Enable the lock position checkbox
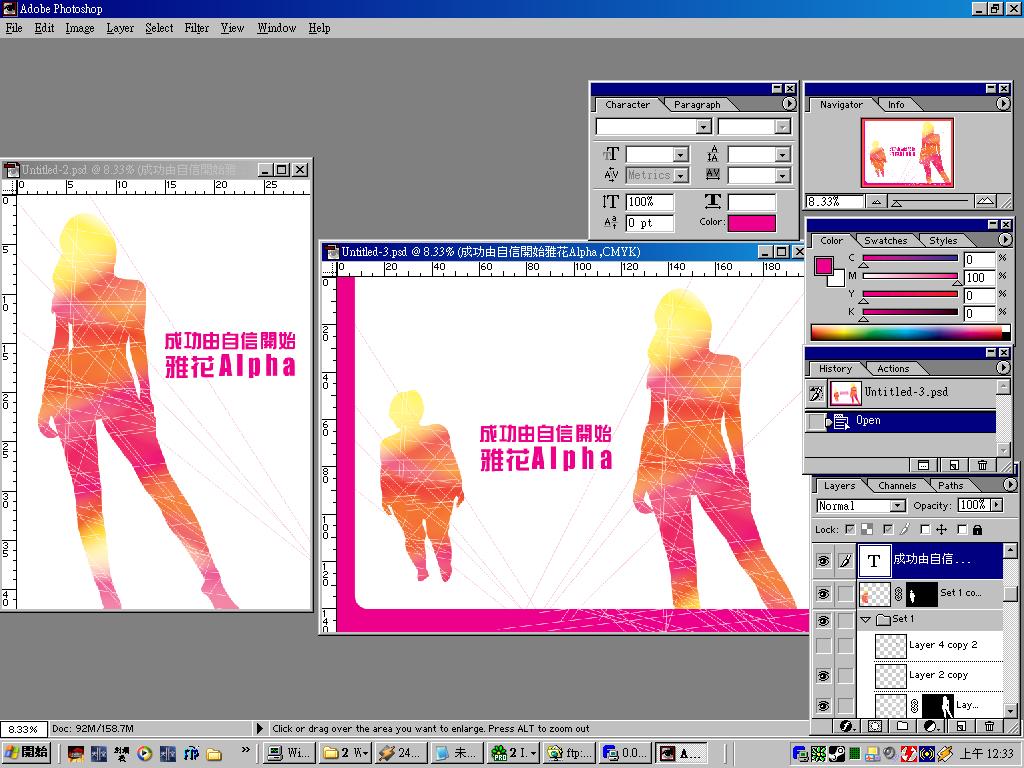Screen dimensions: 1024x768 tap(925, 530)
